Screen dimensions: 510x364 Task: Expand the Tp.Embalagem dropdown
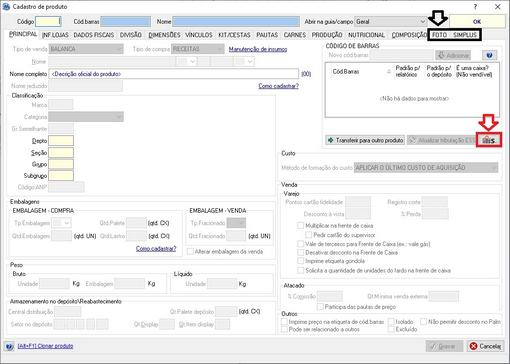(x=62, y=223)
